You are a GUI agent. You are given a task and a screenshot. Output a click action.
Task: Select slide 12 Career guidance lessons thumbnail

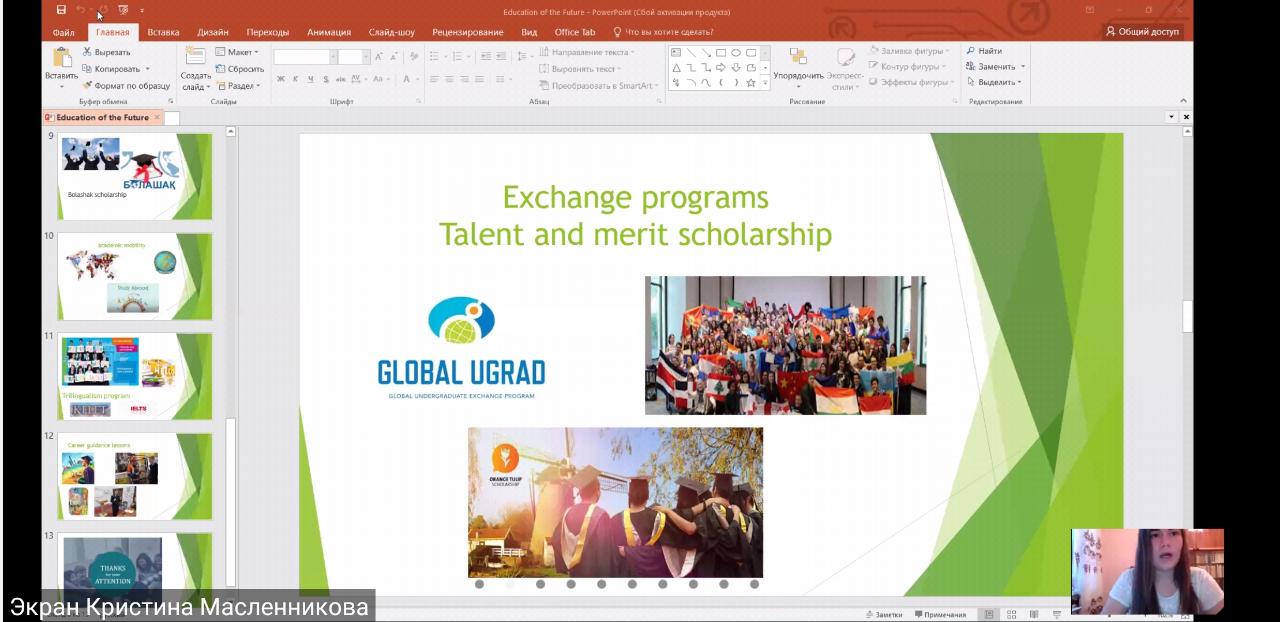(134, 476)
